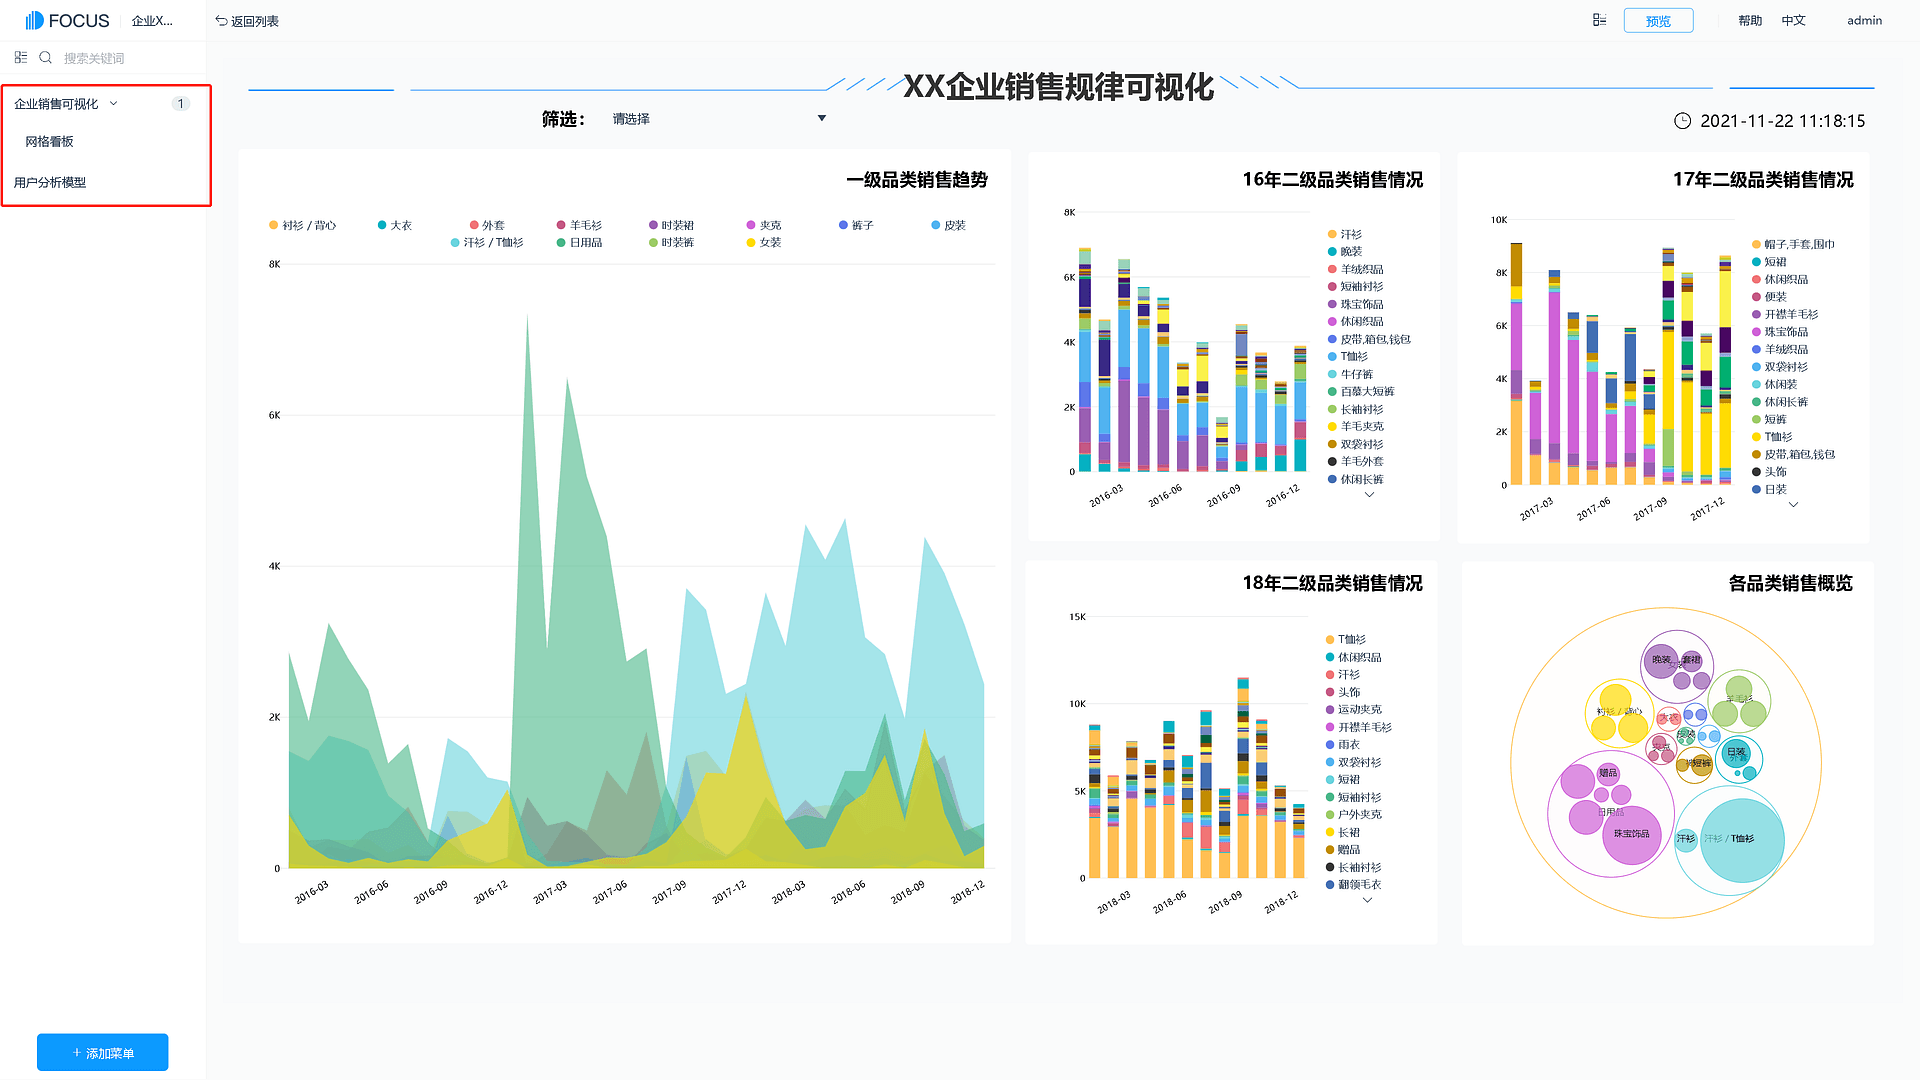The height and width of the screenshot is (1080, 1920).
Task: Toggle 外套 series in trend legend
Action: (x=487, y=225)
